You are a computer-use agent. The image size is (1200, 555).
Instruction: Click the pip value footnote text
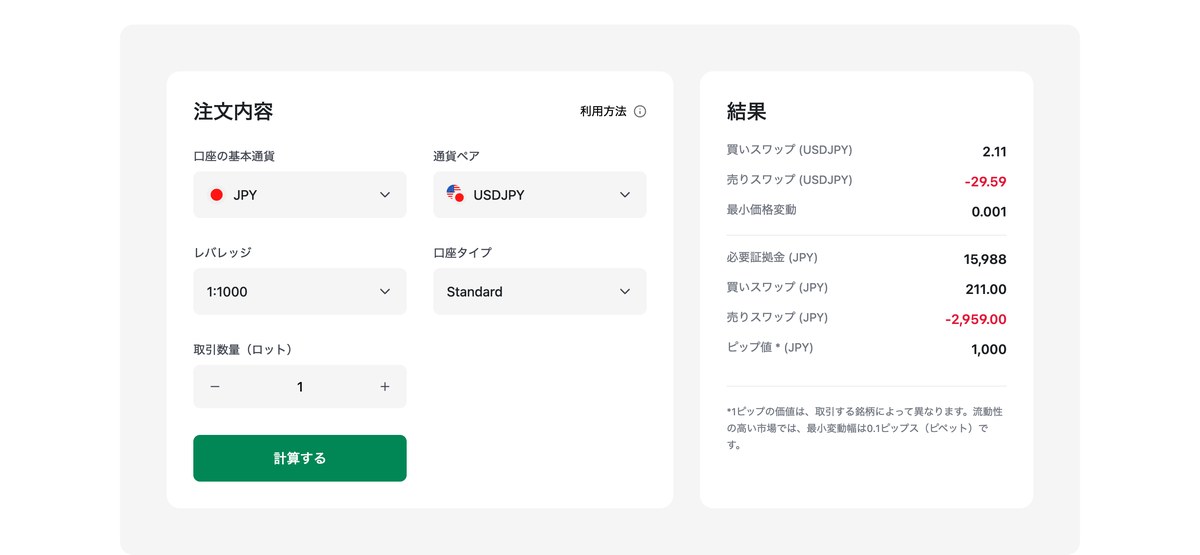pos(865,428)
